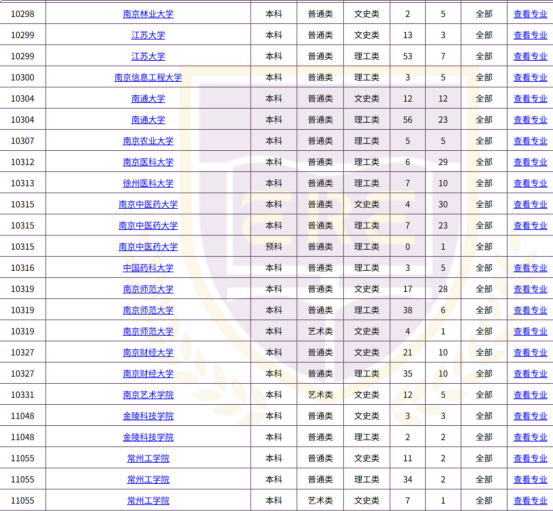Screen dimensions: 553x511
Task: Open 南通大学 link in the 理工类 row
Action: click(148, 120)
